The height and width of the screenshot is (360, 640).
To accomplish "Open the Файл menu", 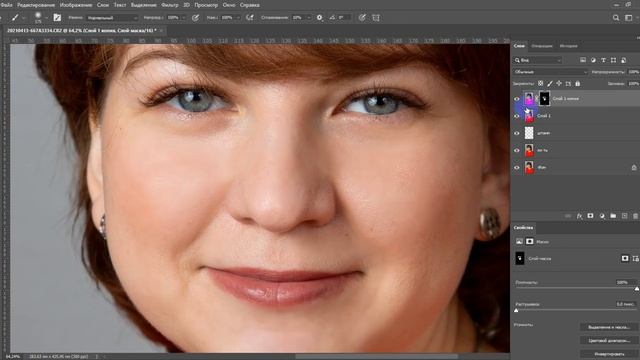I will coord(7,5).
